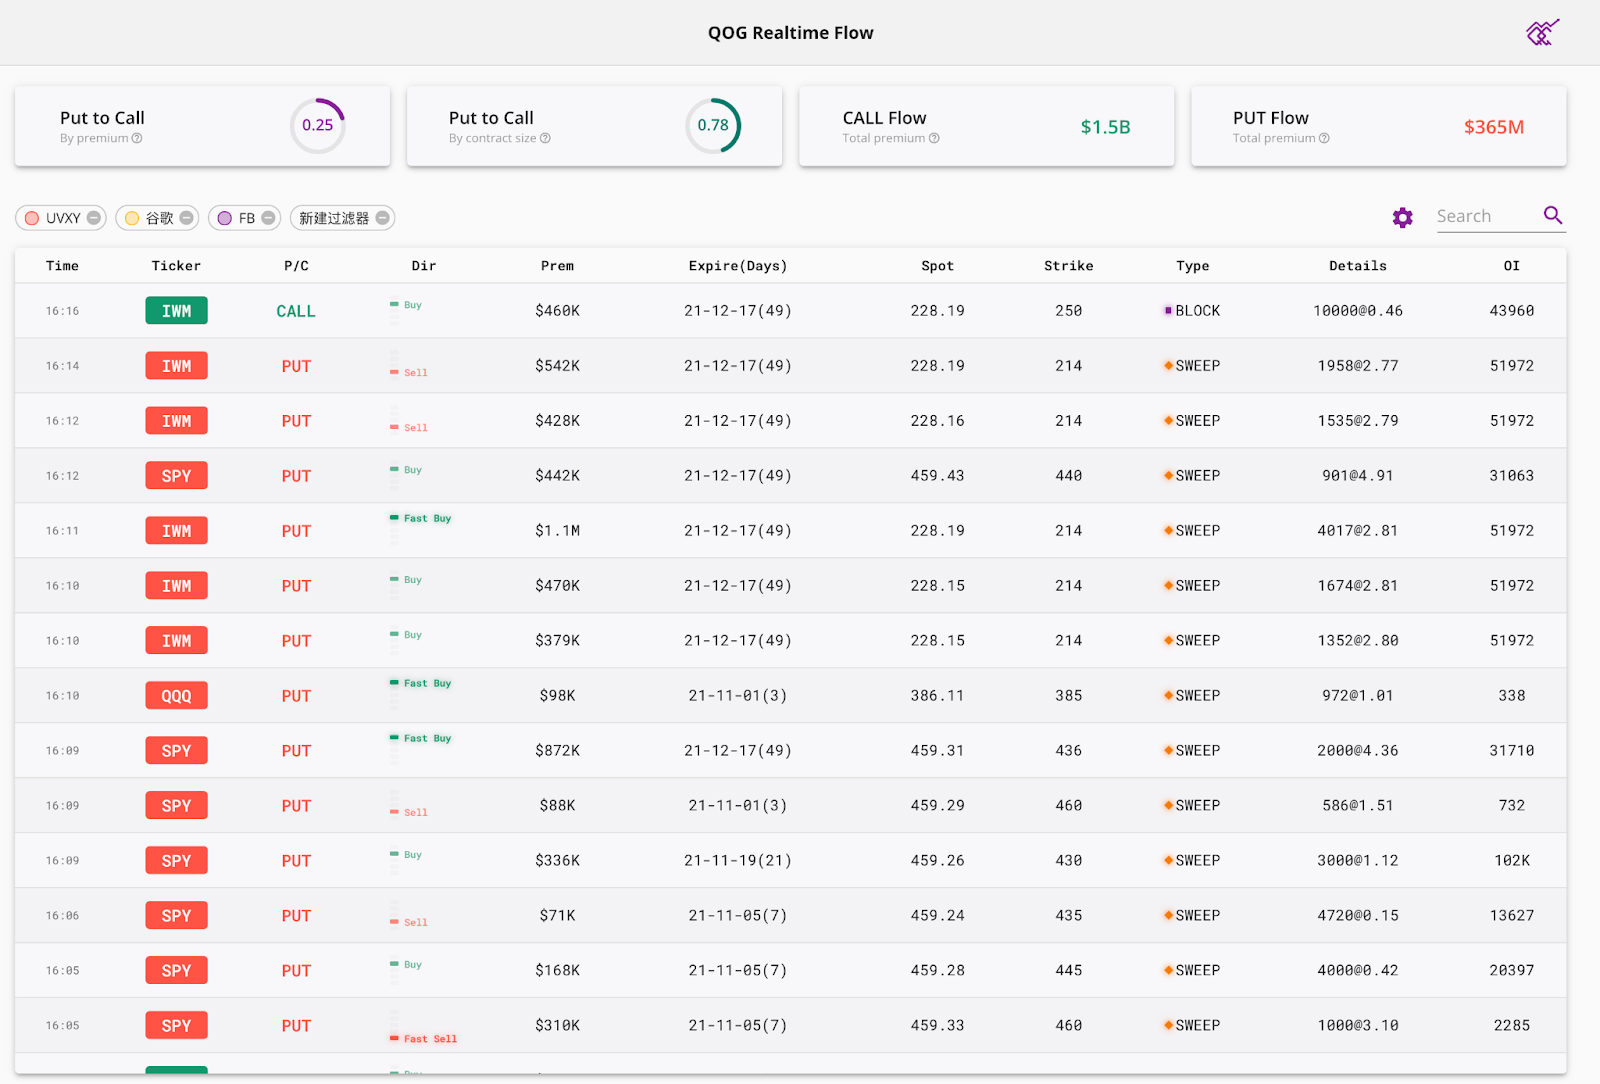This screenshot has width=1600, height=1084.
Task: Click SPY ticker badge at 16:12
Action: pos(176,476)
